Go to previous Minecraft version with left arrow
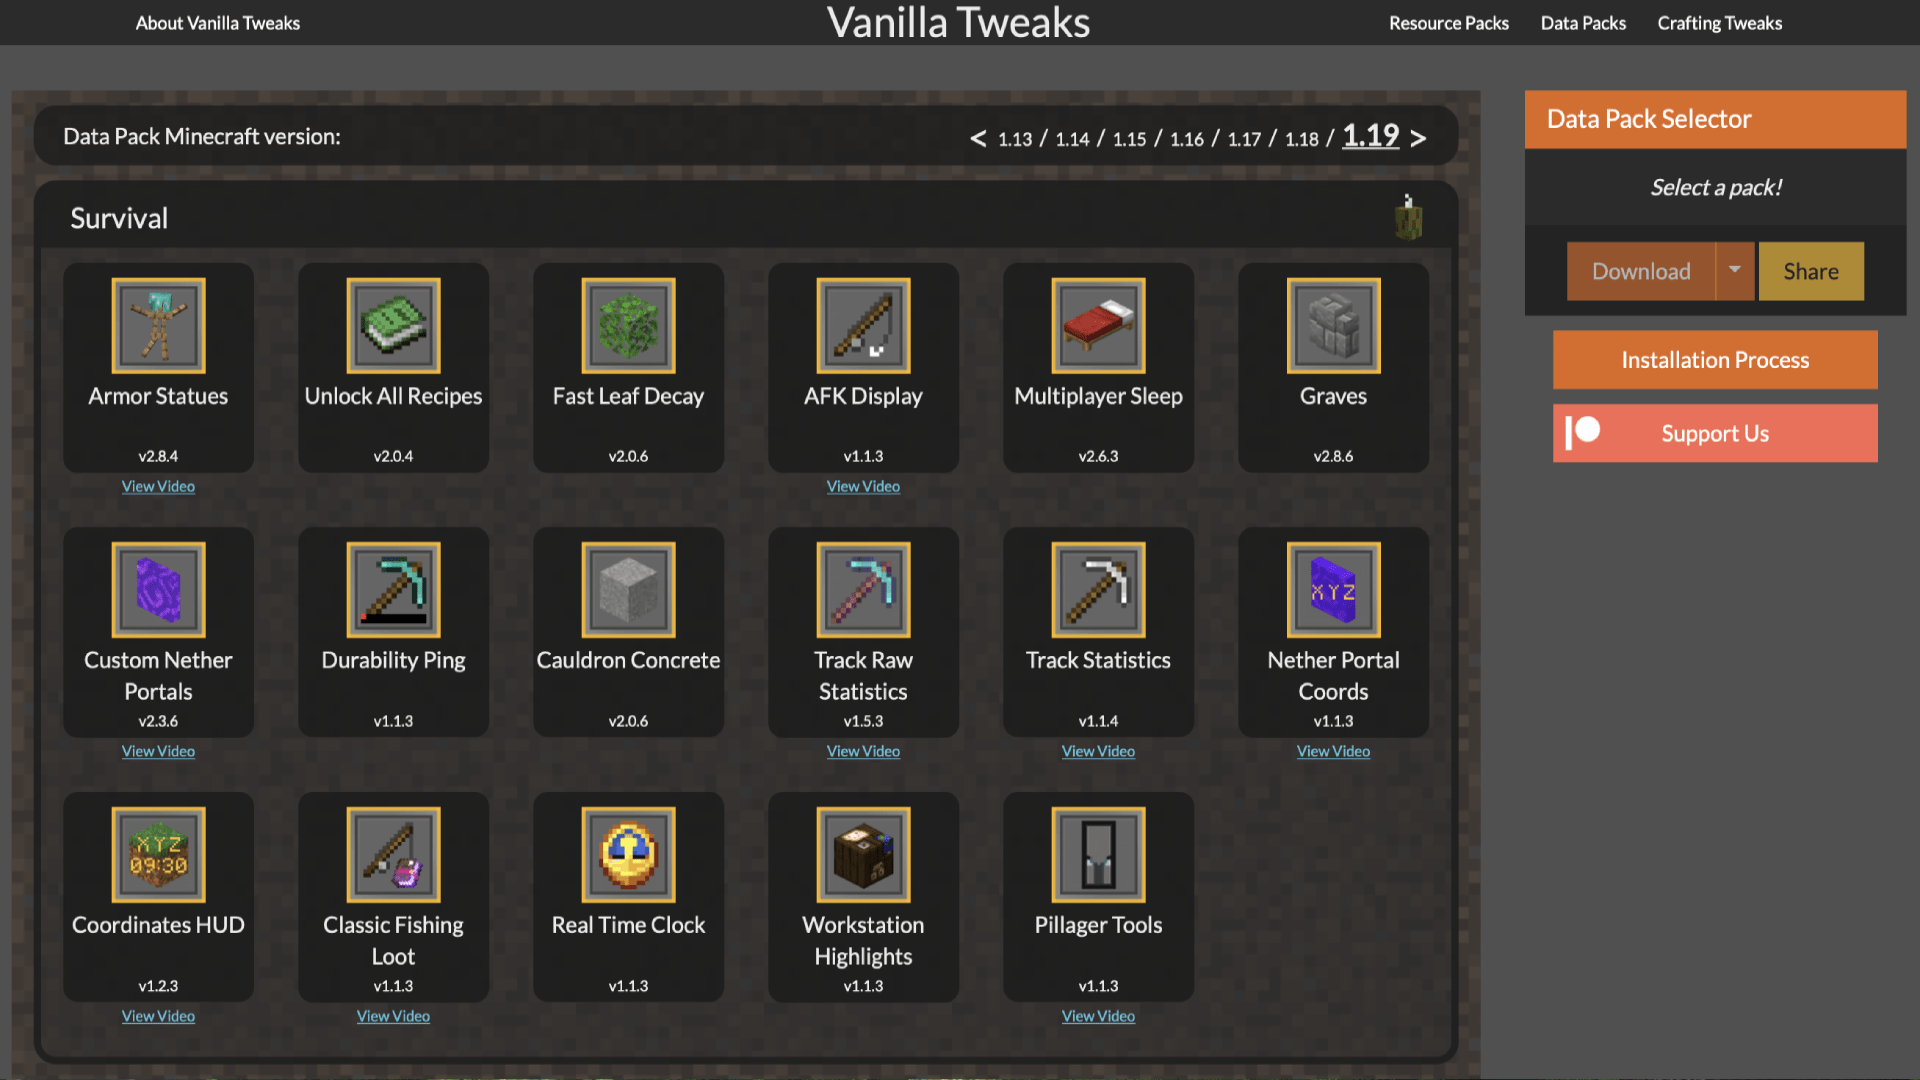This screenshot has width=1920, height=1080. pyautogui.click(x=978, y=138)
